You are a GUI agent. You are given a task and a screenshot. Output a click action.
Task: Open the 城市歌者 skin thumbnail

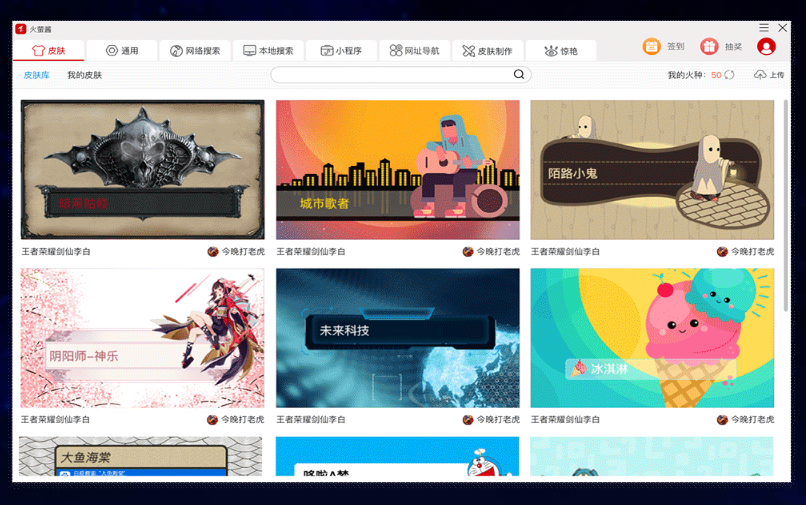click(398, 170)
